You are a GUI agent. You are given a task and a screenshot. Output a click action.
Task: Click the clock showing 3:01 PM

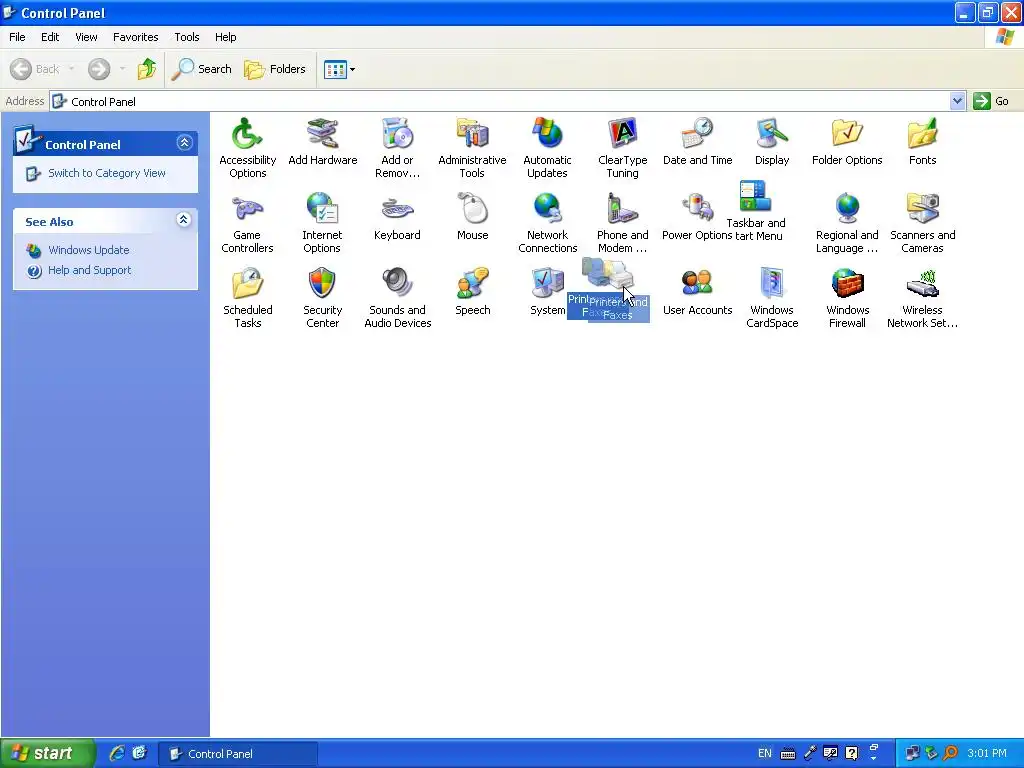[x=987, y=753]
